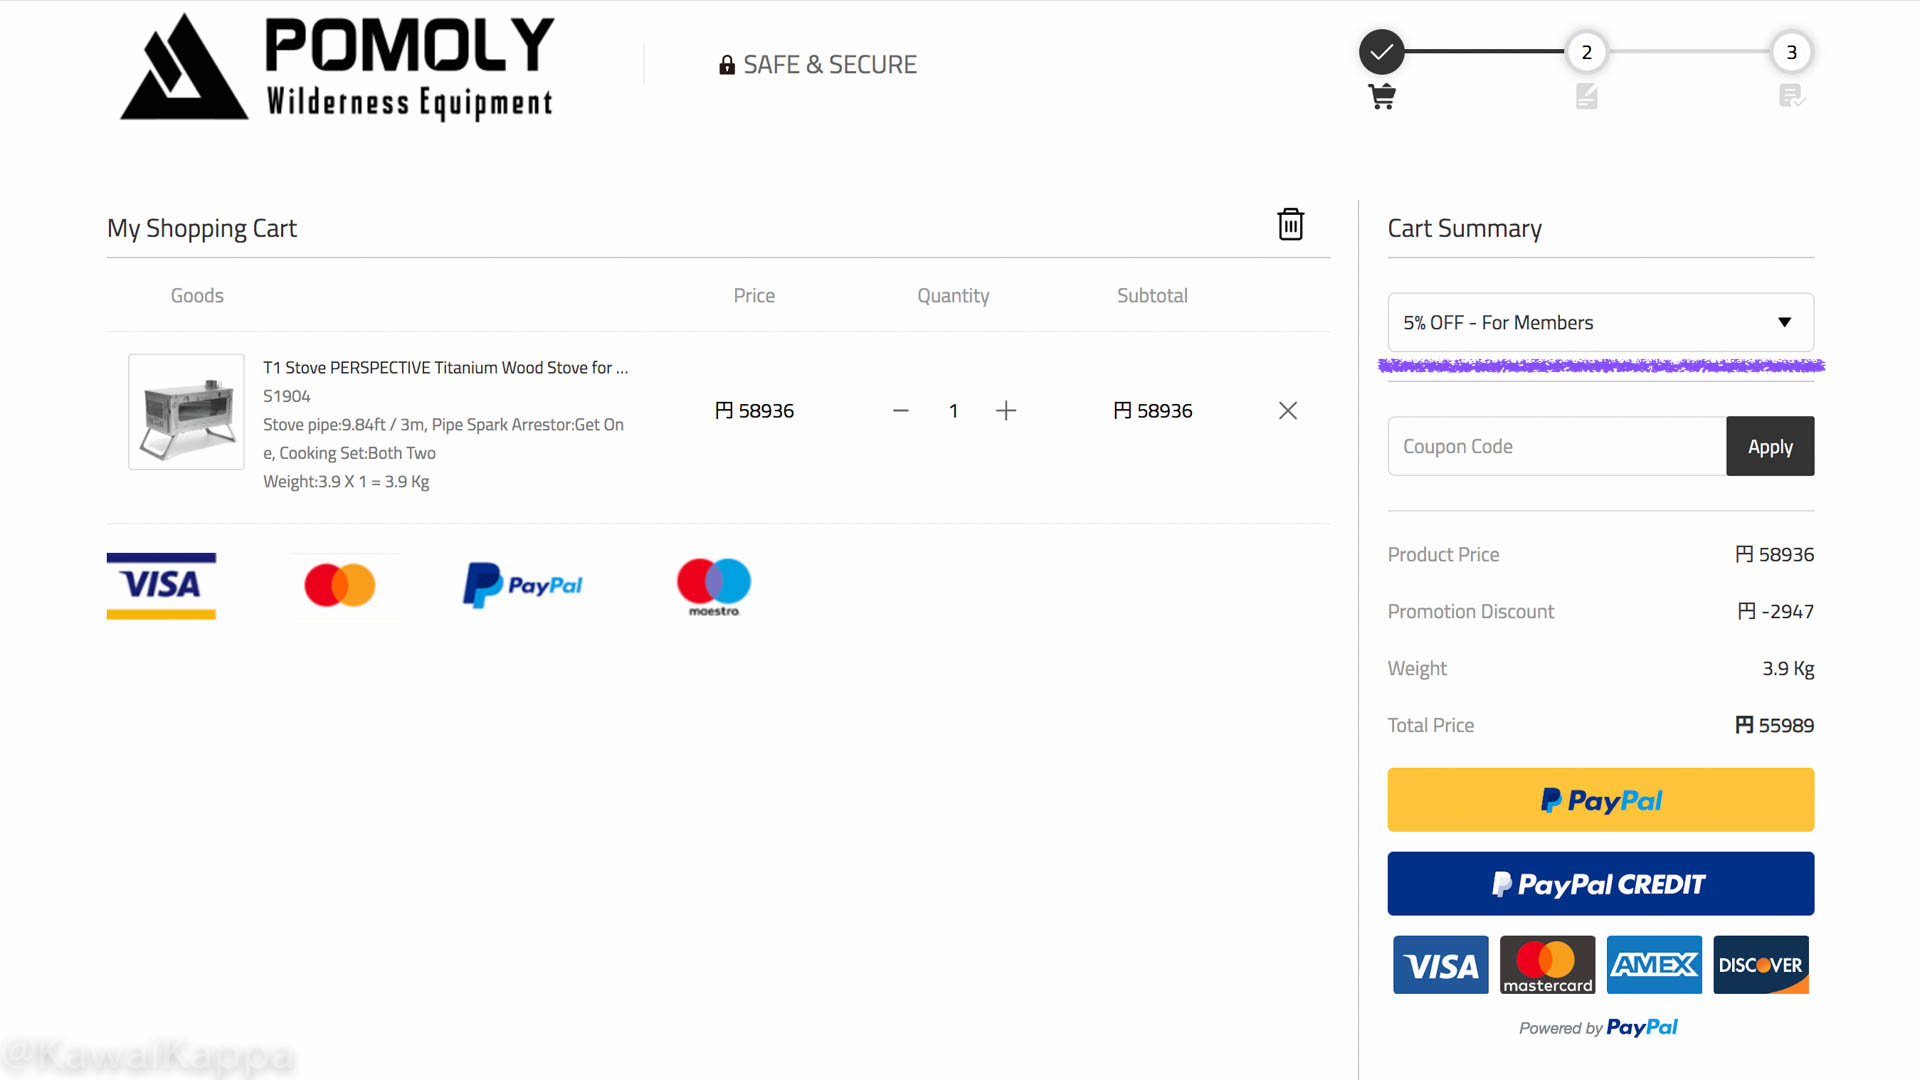
Task: Click the shopping cart step icon
Action: [1382, 97]
